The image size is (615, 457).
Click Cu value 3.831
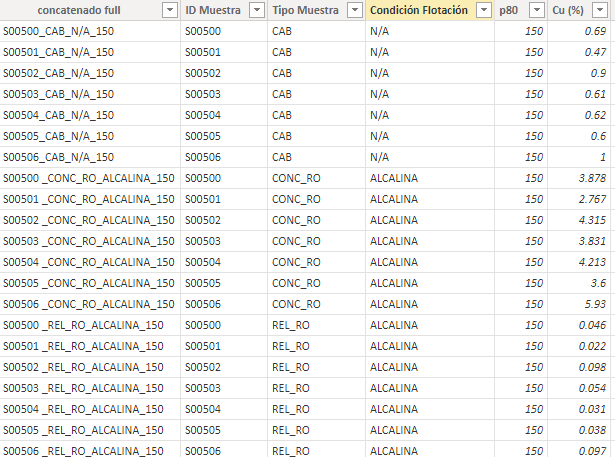pos(579,241)
